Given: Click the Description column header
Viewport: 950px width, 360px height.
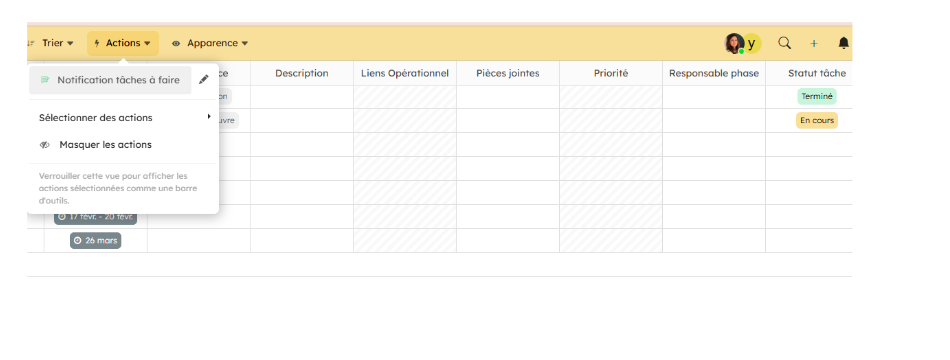Looking at the screenshot, I should tap(302, 73).
